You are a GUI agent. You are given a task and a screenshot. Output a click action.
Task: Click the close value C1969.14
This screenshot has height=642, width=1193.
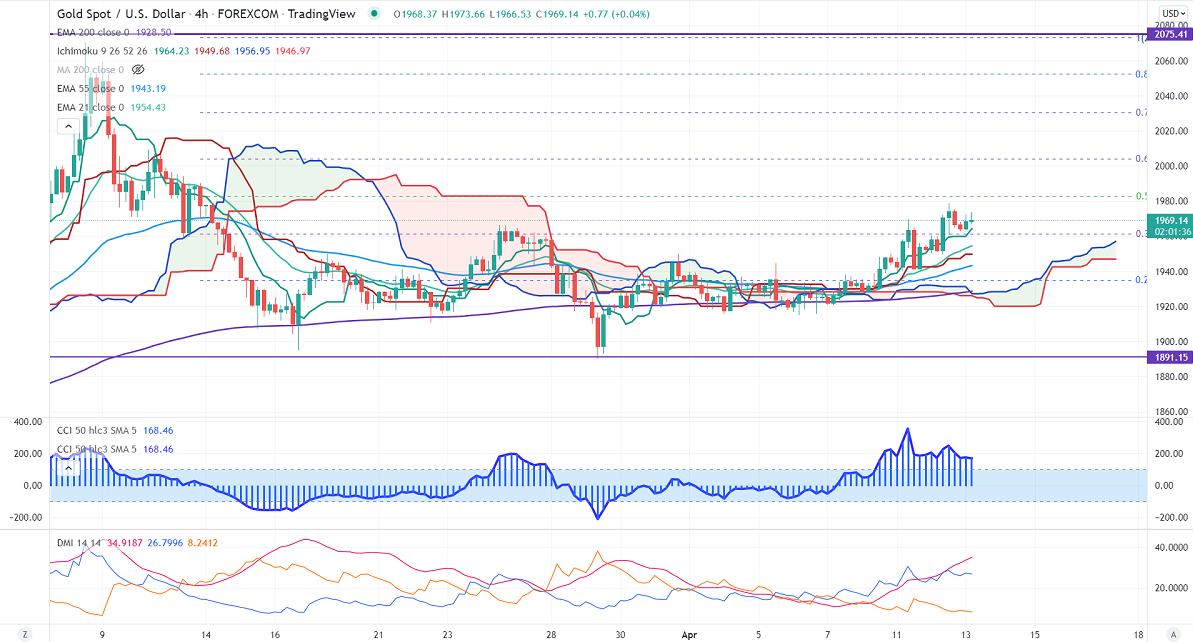click(557, 14)
